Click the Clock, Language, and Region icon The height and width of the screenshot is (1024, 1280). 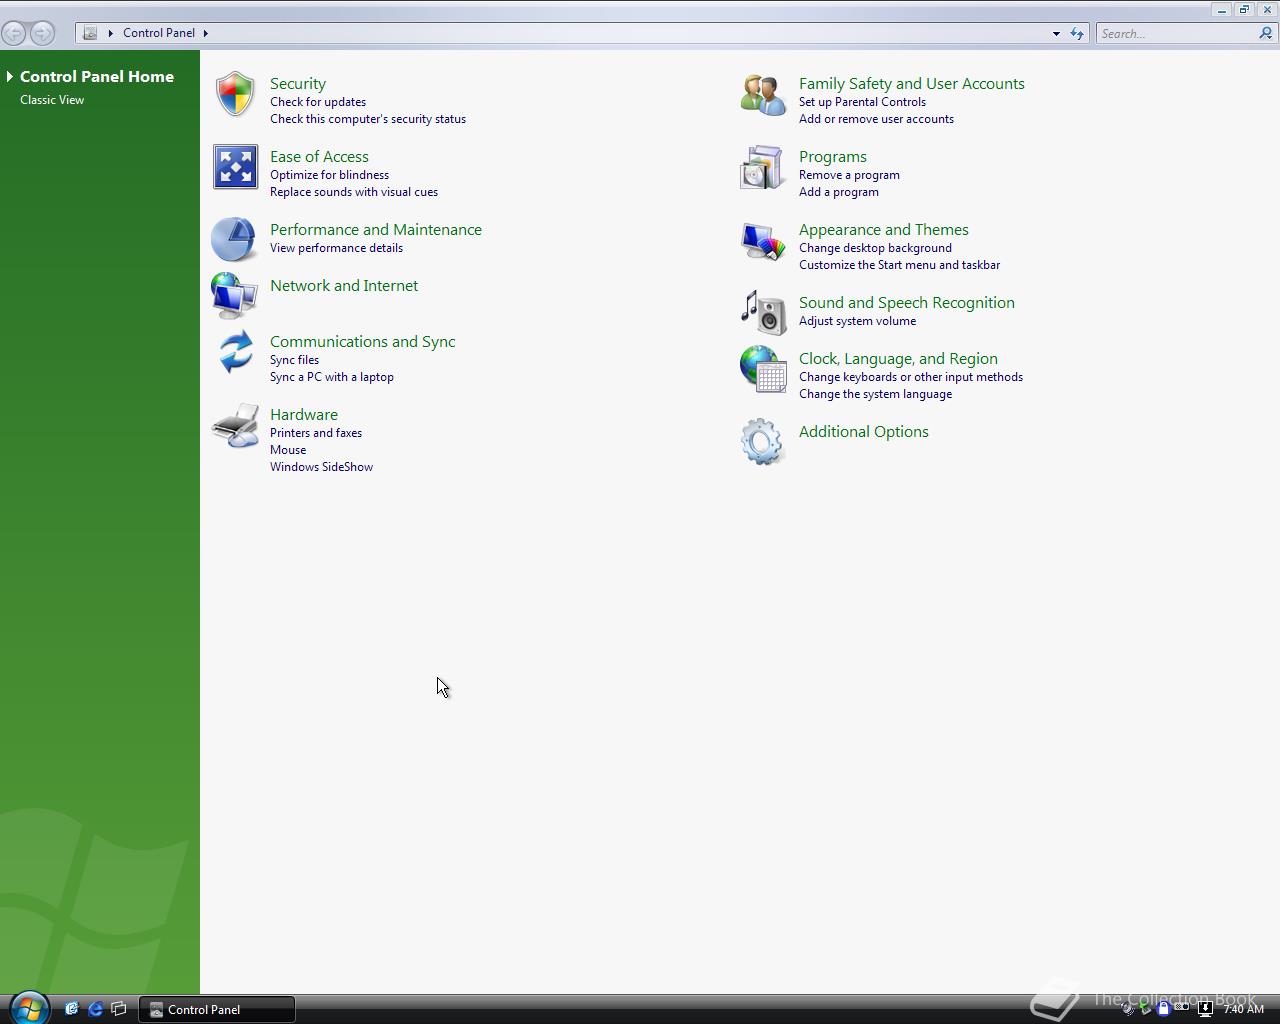coord(763,369)
